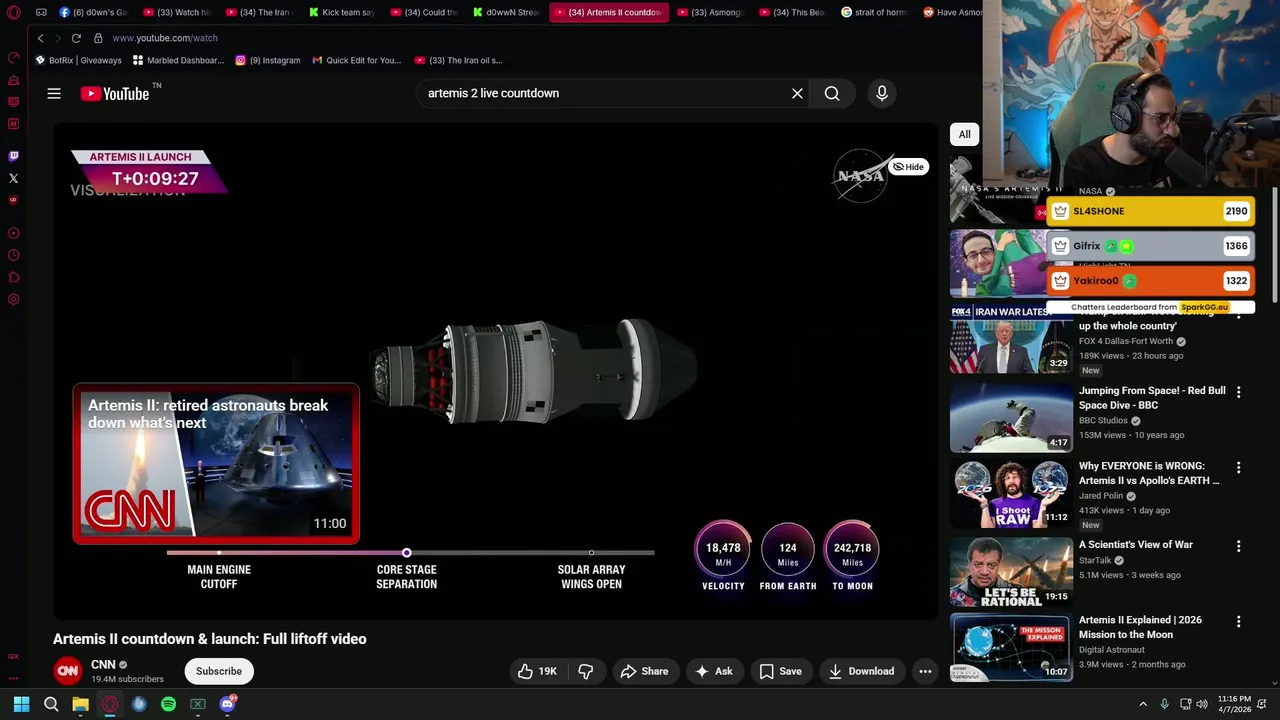Open suggested CNN 'retired astronauts' video card
The image size is (1280, 720).
(216, 464)
